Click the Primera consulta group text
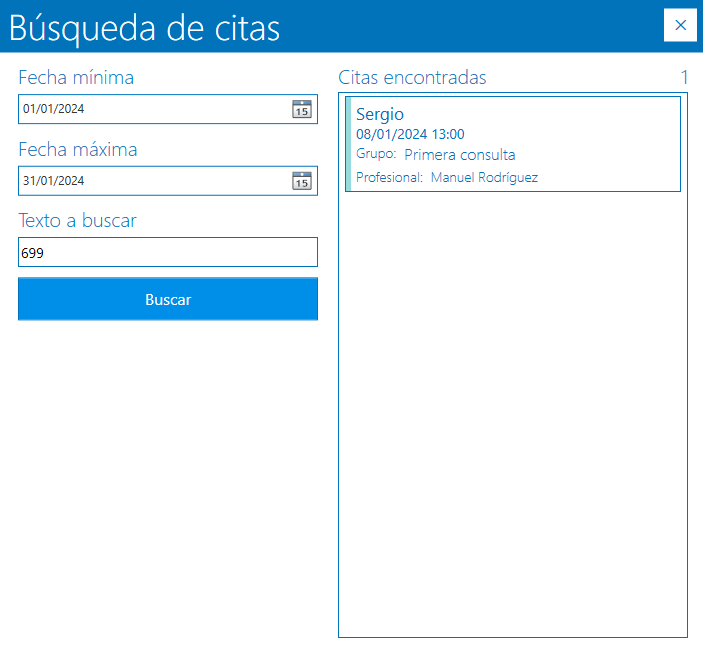Viewport: 703px width, 655px height. pyautogui.click(x=460, y=155)
